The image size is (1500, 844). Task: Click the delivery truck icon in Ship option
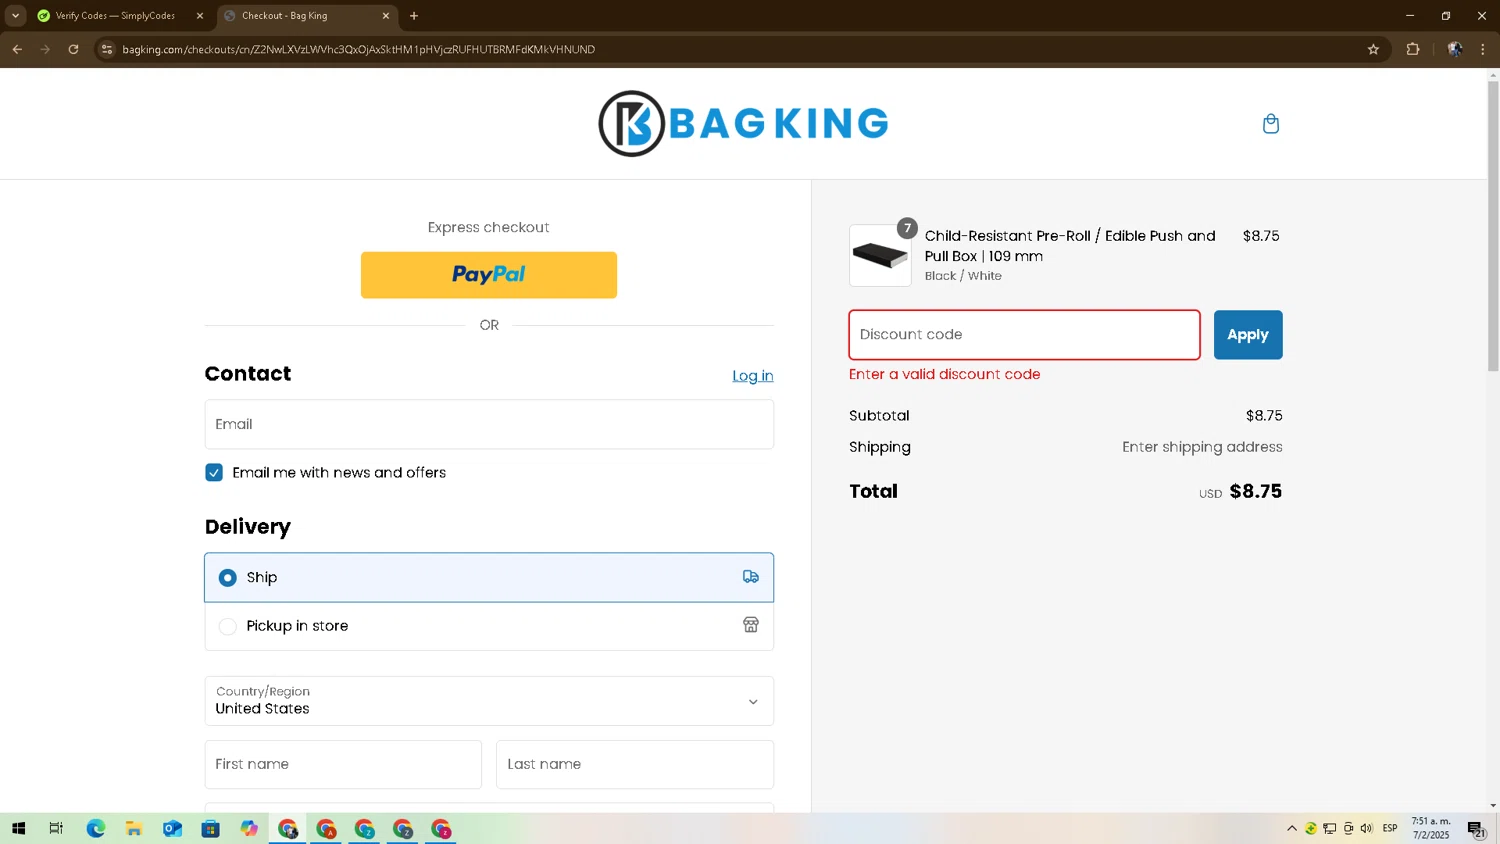pos(751,577)
